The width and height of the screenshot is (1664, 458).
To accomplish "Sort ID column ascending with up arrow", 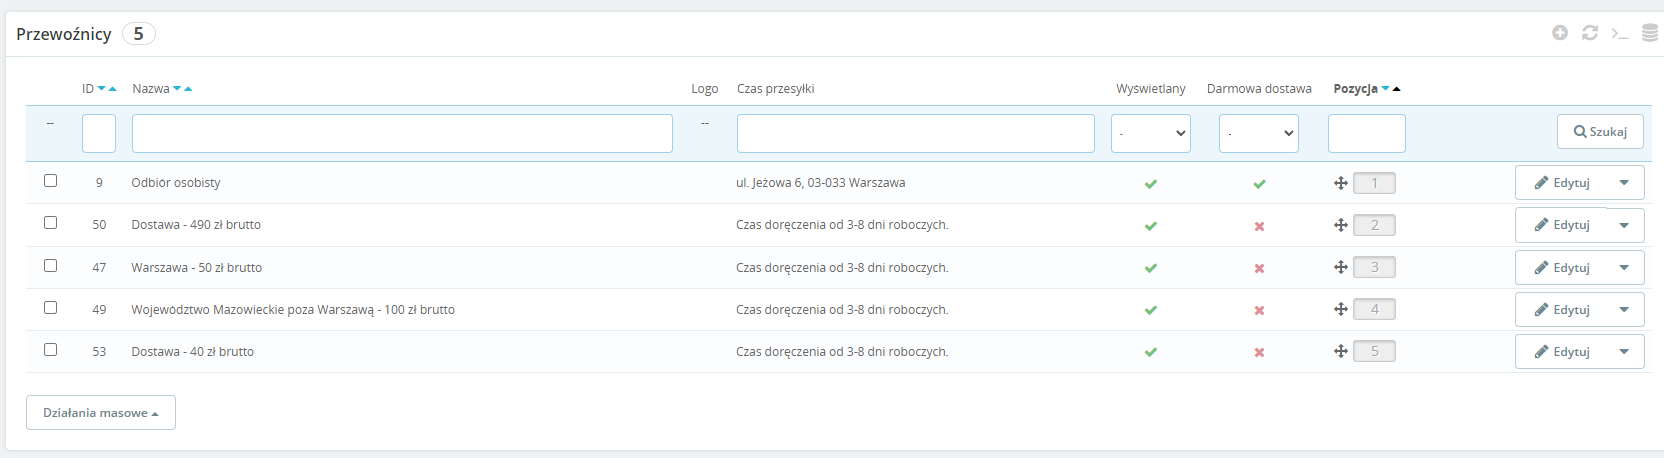I will coord(112,89).
